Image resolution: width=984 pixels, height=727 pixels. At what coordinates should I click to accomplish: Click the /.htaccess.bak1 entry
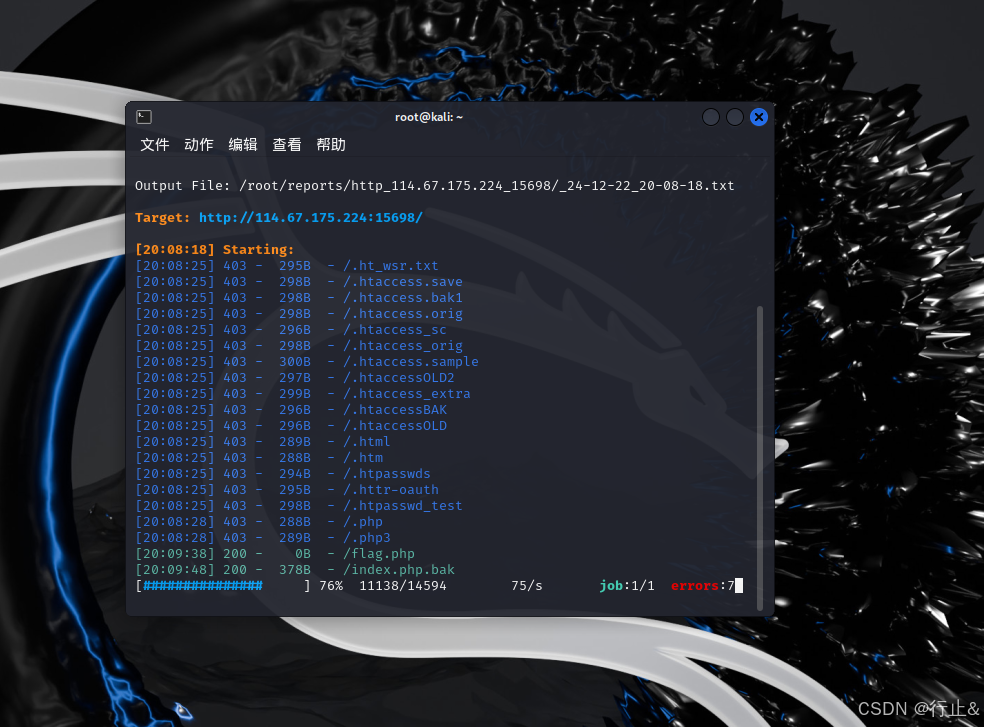click(x=402, y=298)
